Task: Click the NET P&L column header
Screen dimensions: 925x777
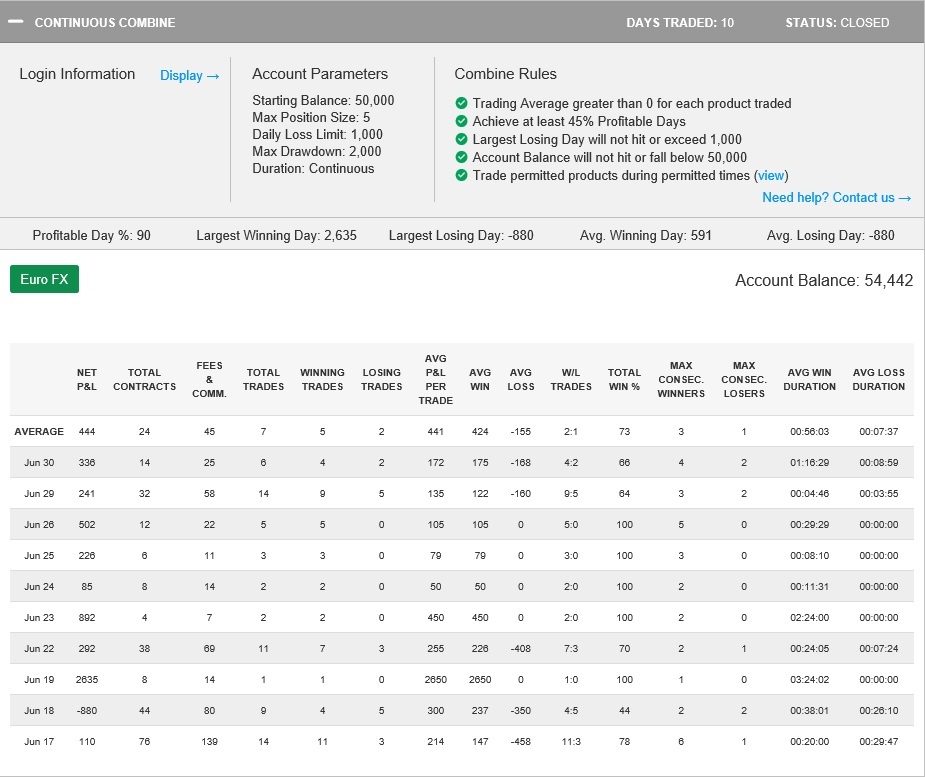Action: click(87, 380)
